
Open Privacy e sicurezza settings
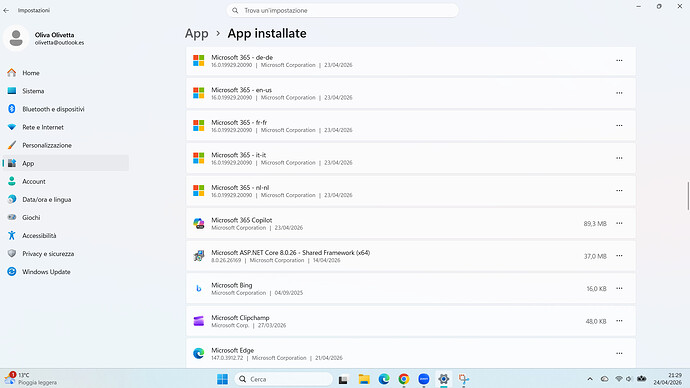click(x=66, y=253)
